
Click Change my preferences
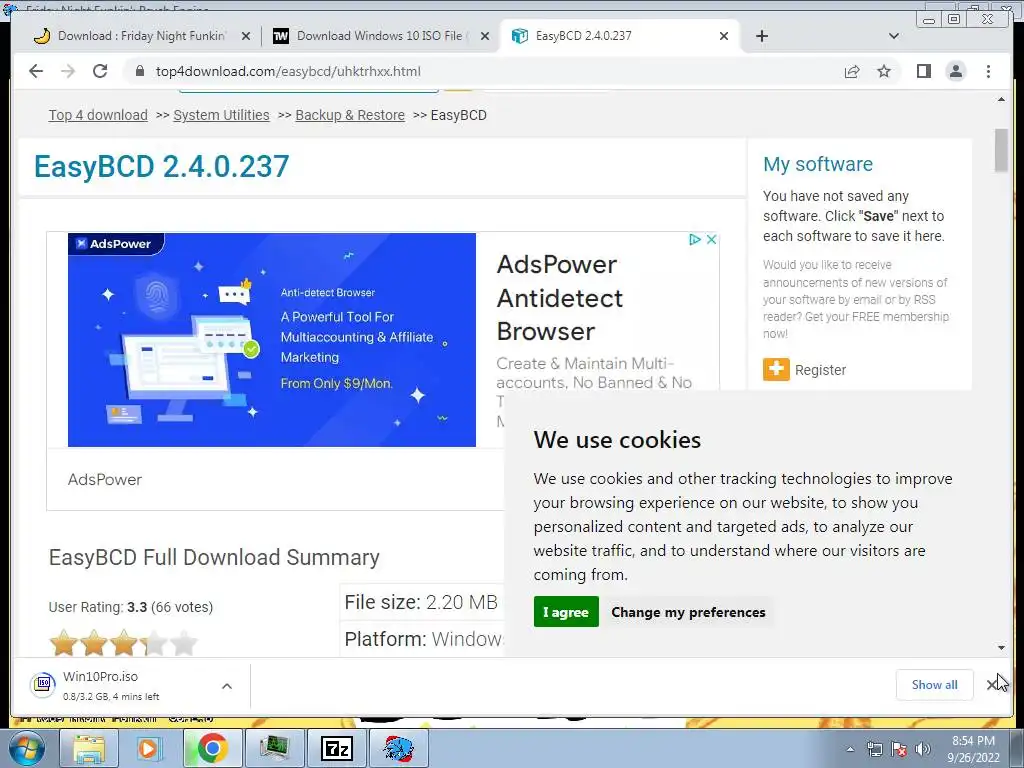coord(688,612)
